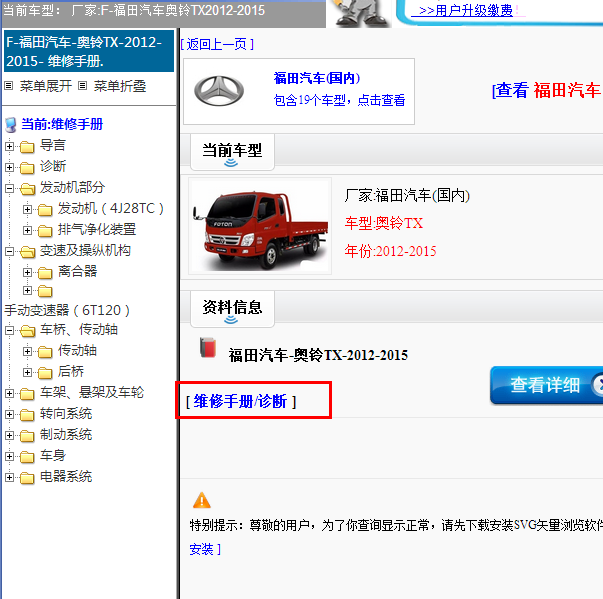
Task: Click the 当前:维修手册 computer icon
Action: pyautogui.click(x=11, y=125)
